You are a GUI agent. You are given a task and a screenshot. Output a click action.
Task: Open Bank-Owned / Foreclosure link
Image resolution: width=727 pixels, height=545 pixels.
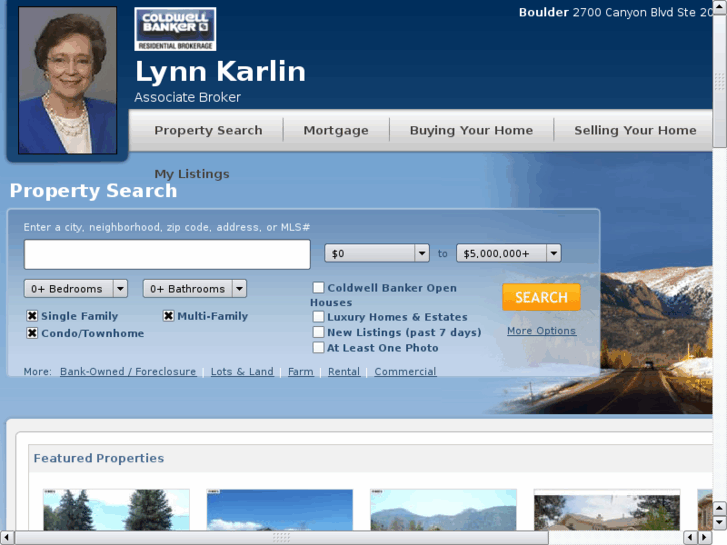coord(128,372)
